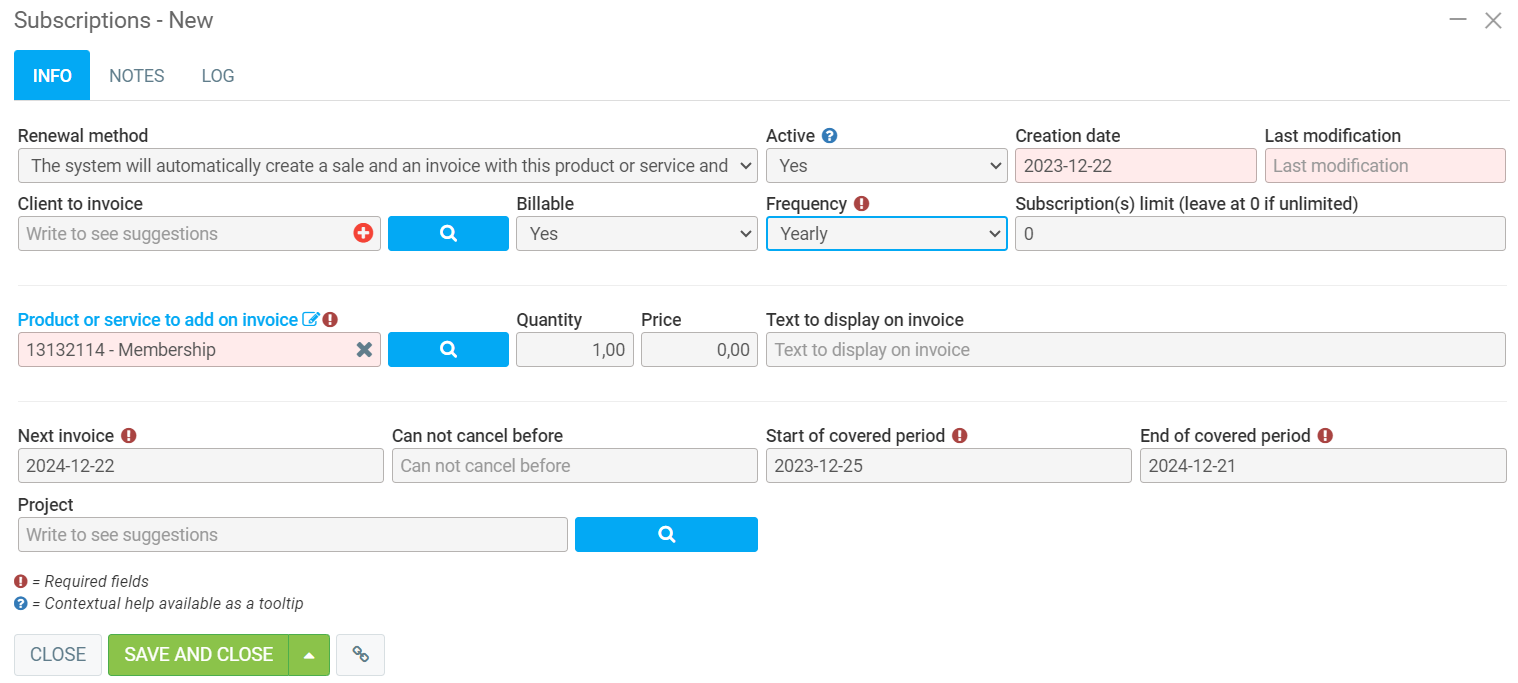The image size is (1518, 683).
Task: Expand the Renewal method dropdown
Action: point(387,166)
